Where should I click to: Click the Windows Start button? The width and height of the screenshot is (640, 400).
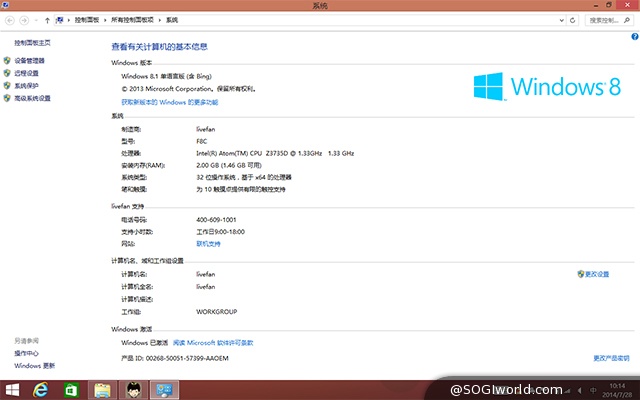[12, 390]
